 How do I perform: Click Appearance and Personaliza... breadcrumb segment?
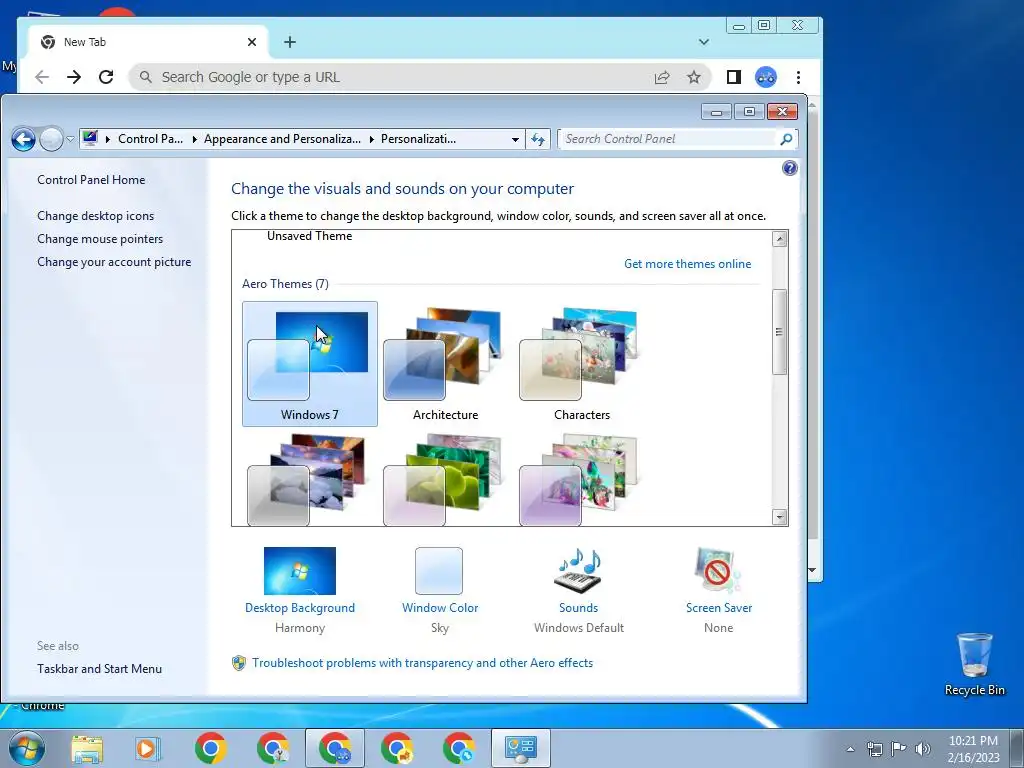(282, 139)
